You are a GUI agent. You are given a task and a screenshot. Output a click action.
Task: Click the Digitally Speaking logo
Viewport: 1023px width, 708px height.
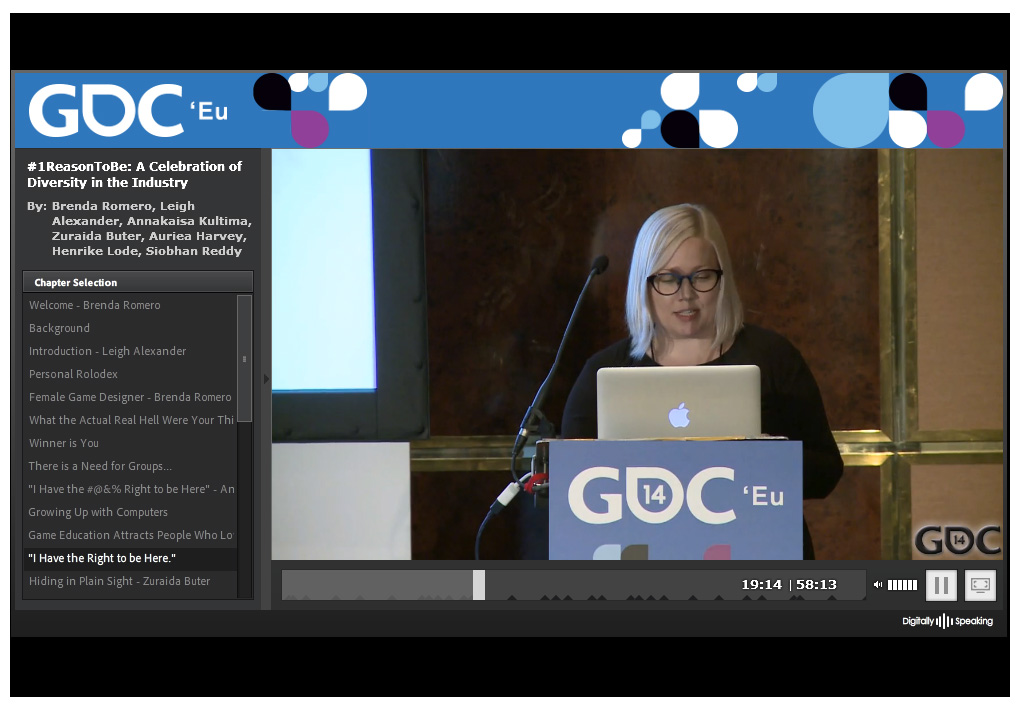[947, 621]
